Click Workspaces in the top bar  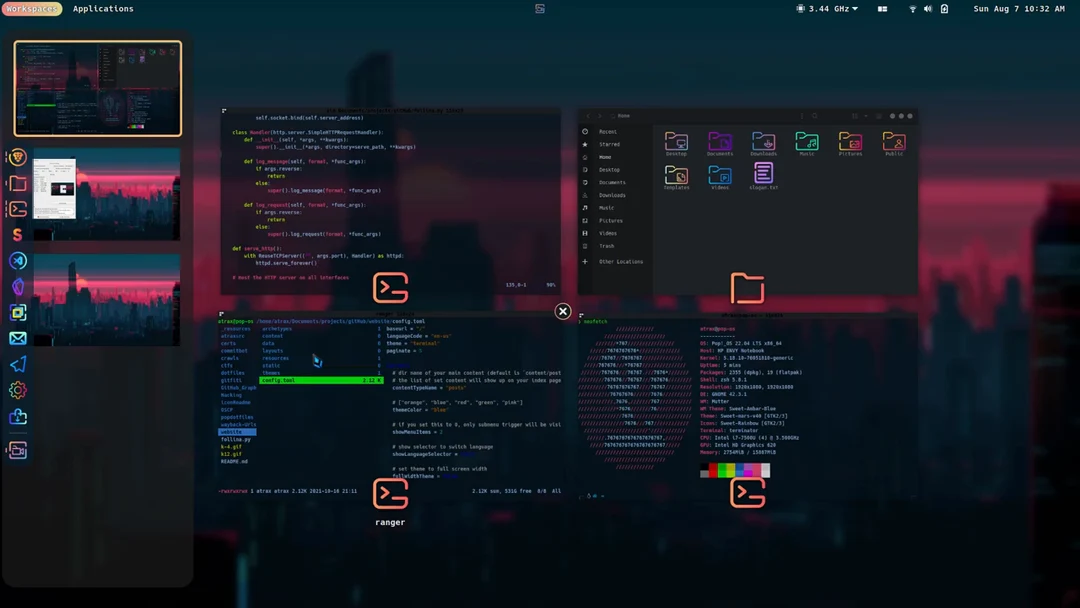tap(30, 8)
